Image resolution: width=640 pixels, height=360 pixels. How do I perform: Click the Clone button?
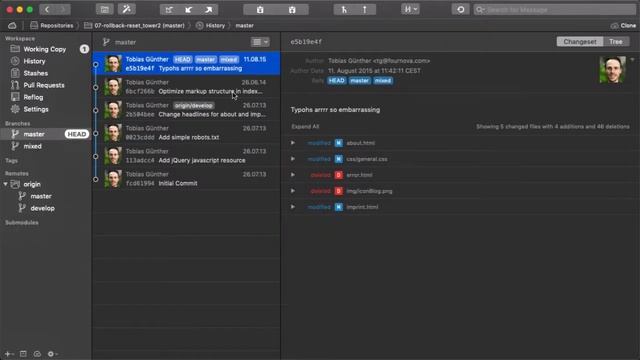pyautogui.click(x=623, y=25)
